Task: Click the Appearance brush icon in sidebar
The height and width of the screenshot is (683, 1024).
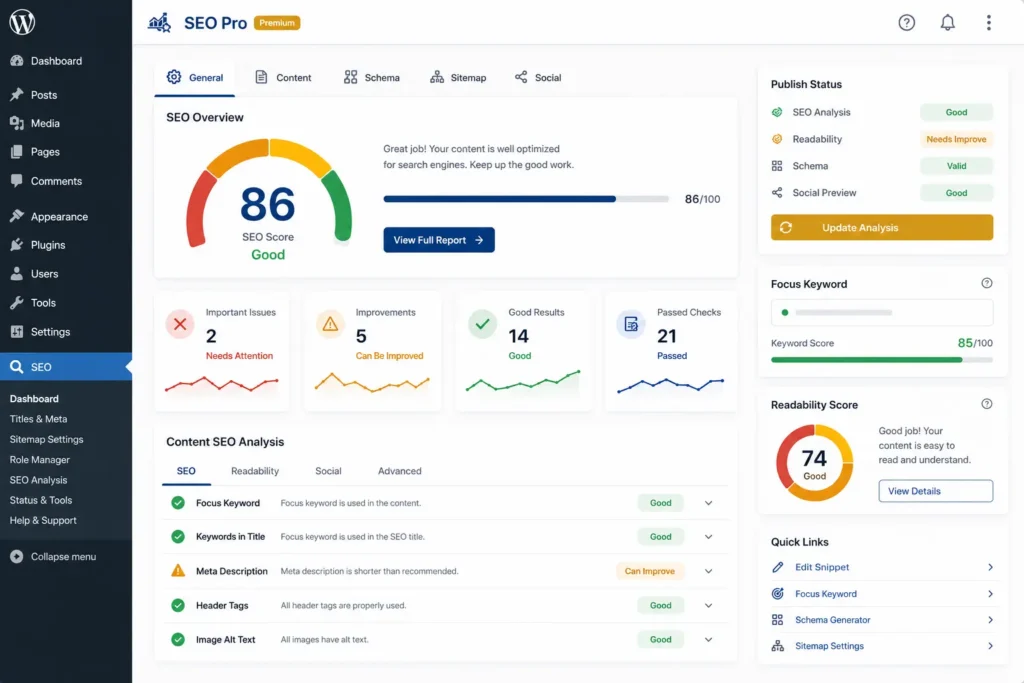Action: [17, 216]
